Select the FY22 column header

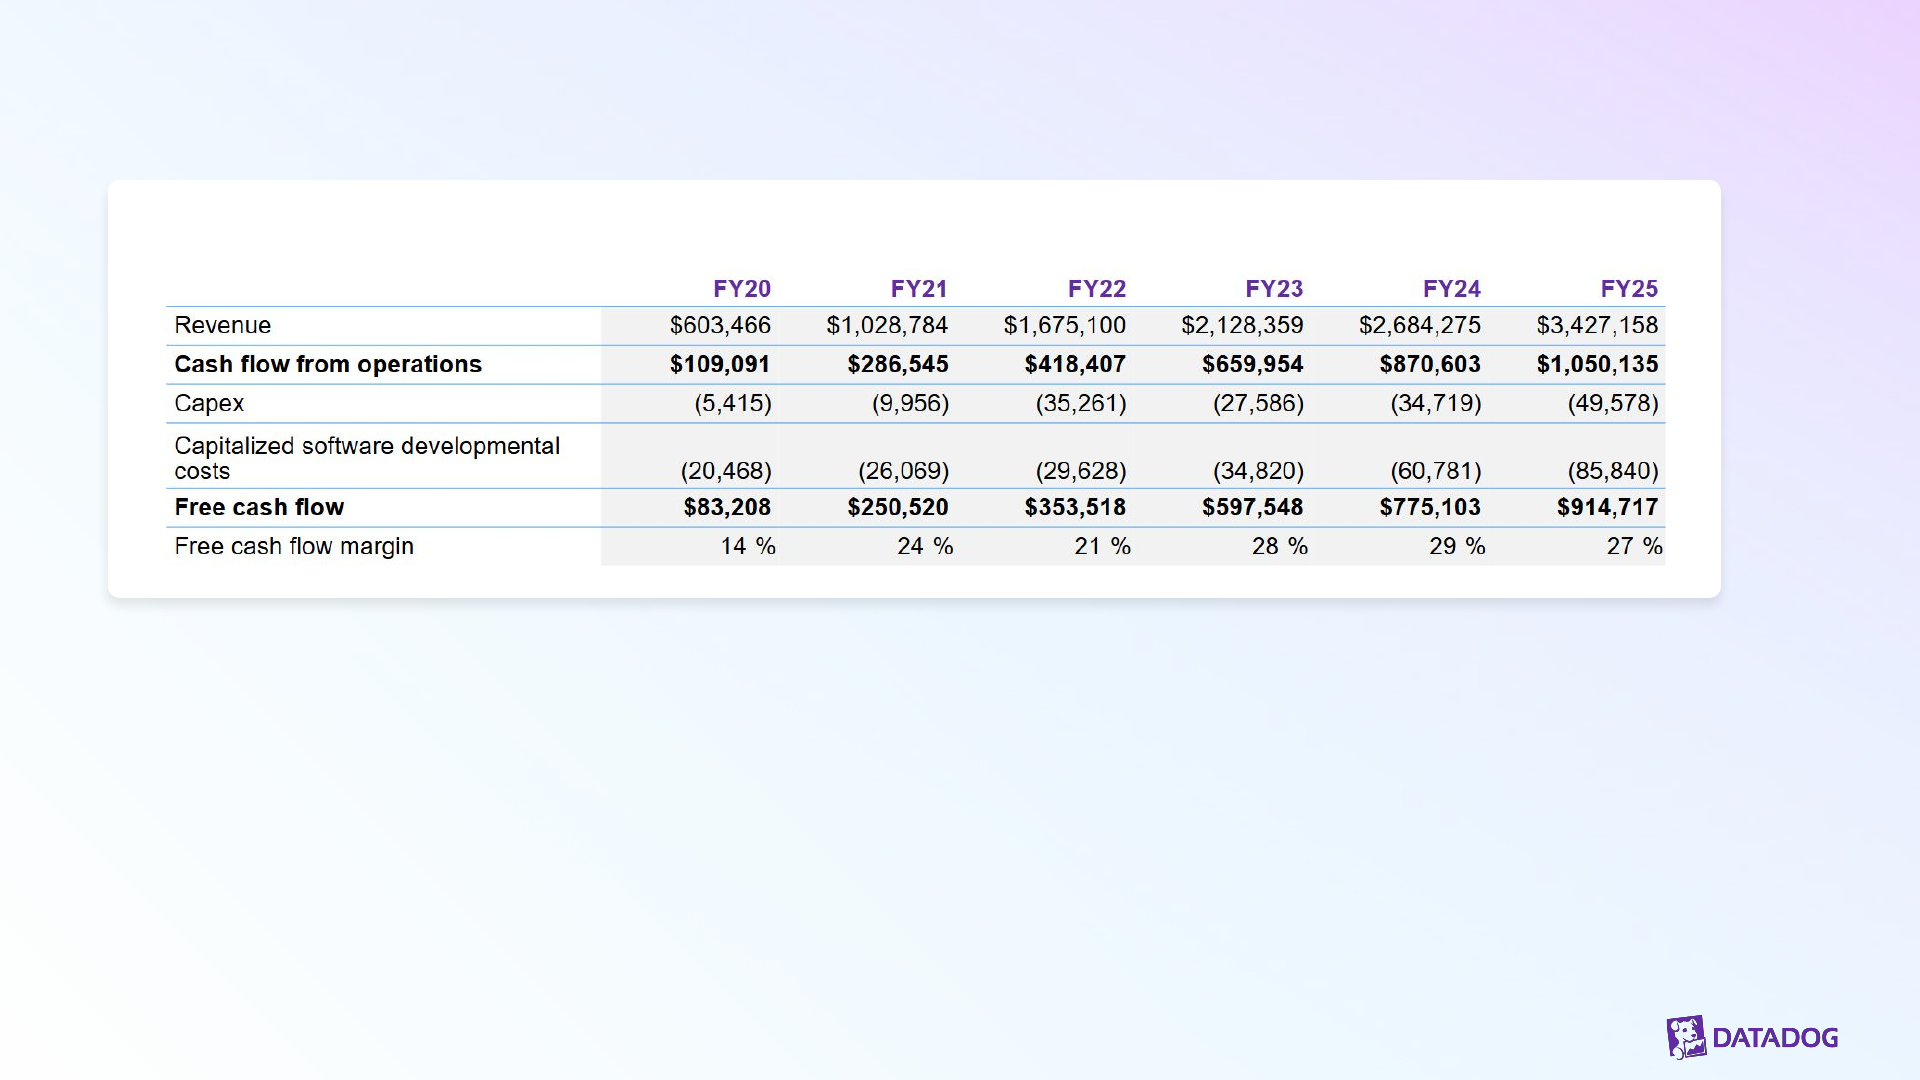pos(1096,289)
